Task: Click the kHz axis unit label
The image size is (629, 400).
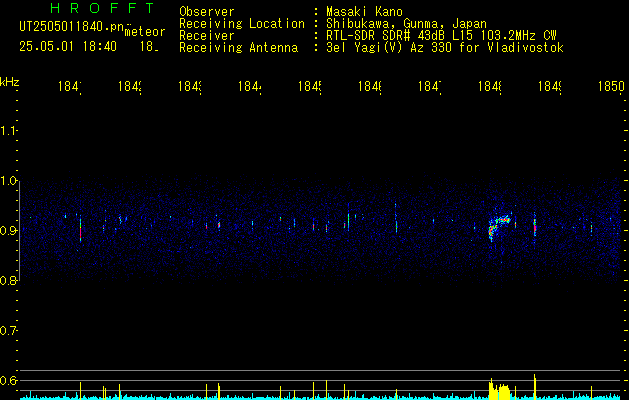Action: click(x=10, y=82)
